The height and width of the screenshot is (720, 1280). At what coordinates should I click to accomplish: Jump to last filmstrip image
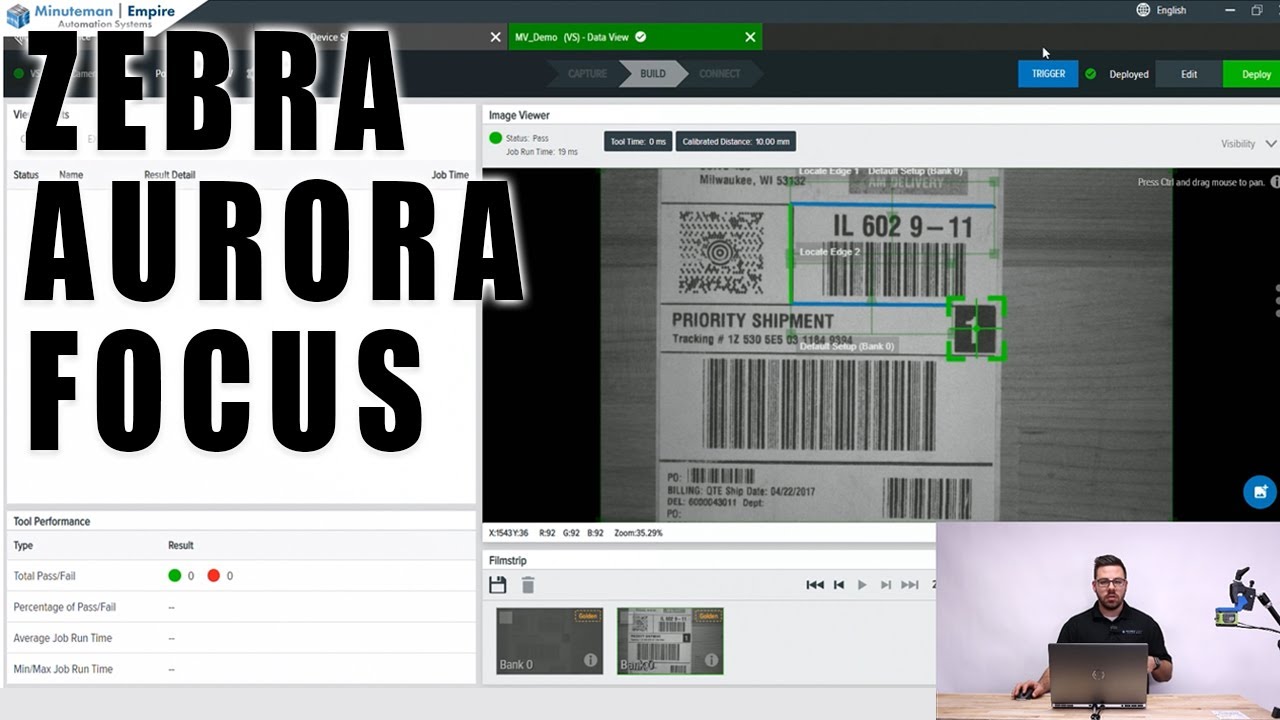[x=909, y=585]
